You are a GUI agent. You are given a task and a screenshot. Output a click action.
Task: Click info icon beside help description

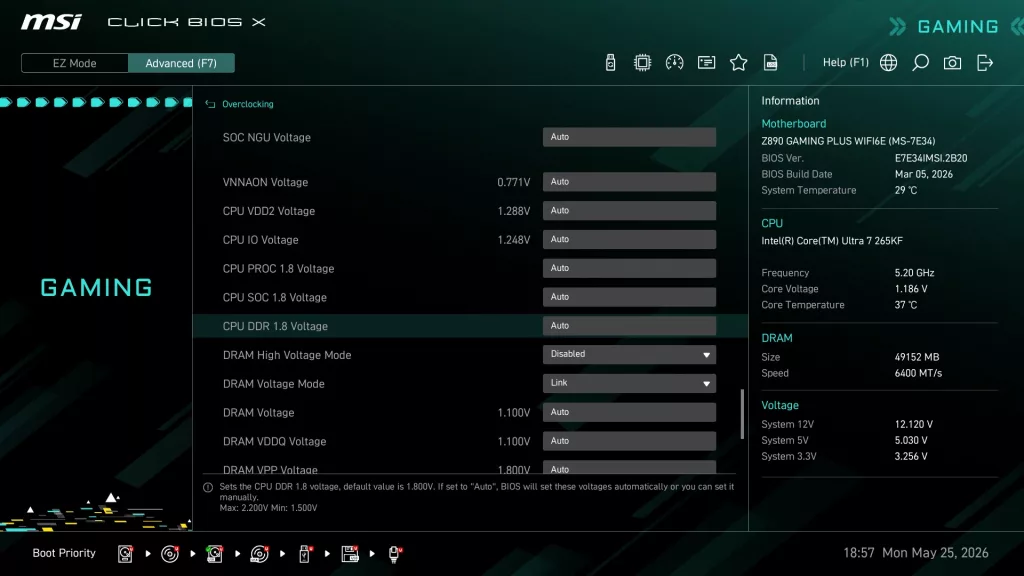[208, 487]
